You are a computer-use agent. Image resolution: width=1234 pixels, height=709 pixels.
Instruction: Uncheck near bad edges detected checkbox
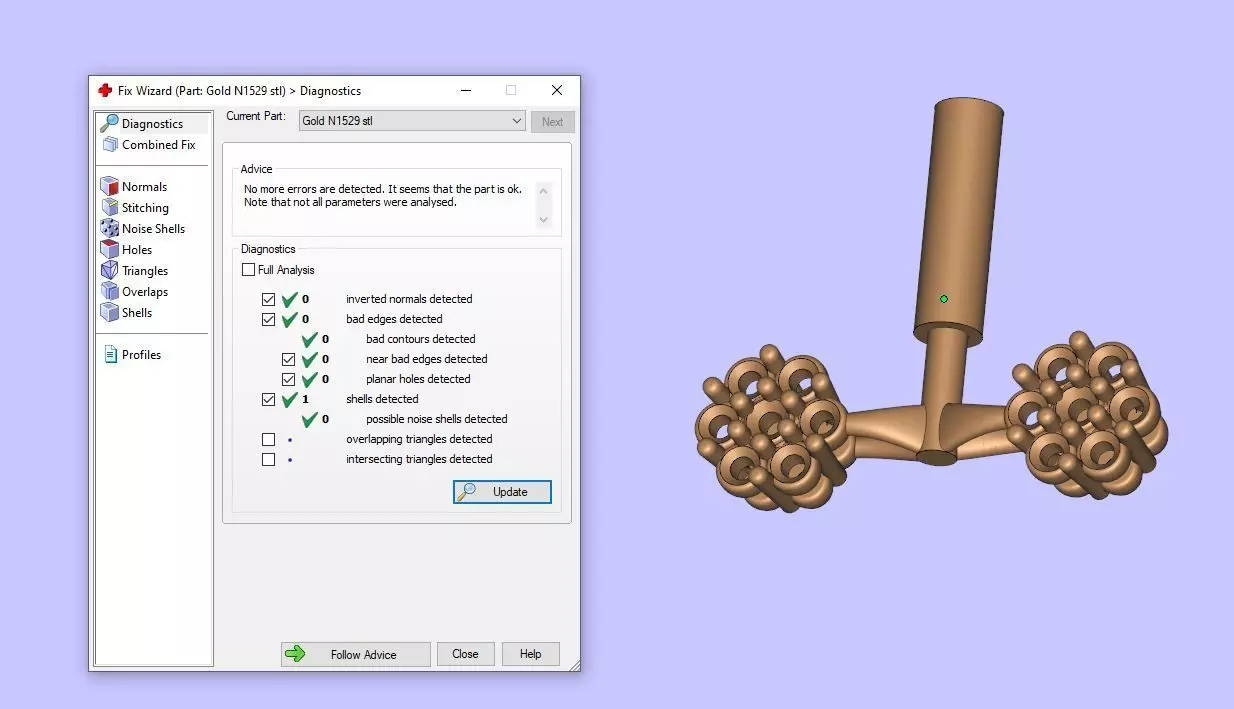[288, 359]
